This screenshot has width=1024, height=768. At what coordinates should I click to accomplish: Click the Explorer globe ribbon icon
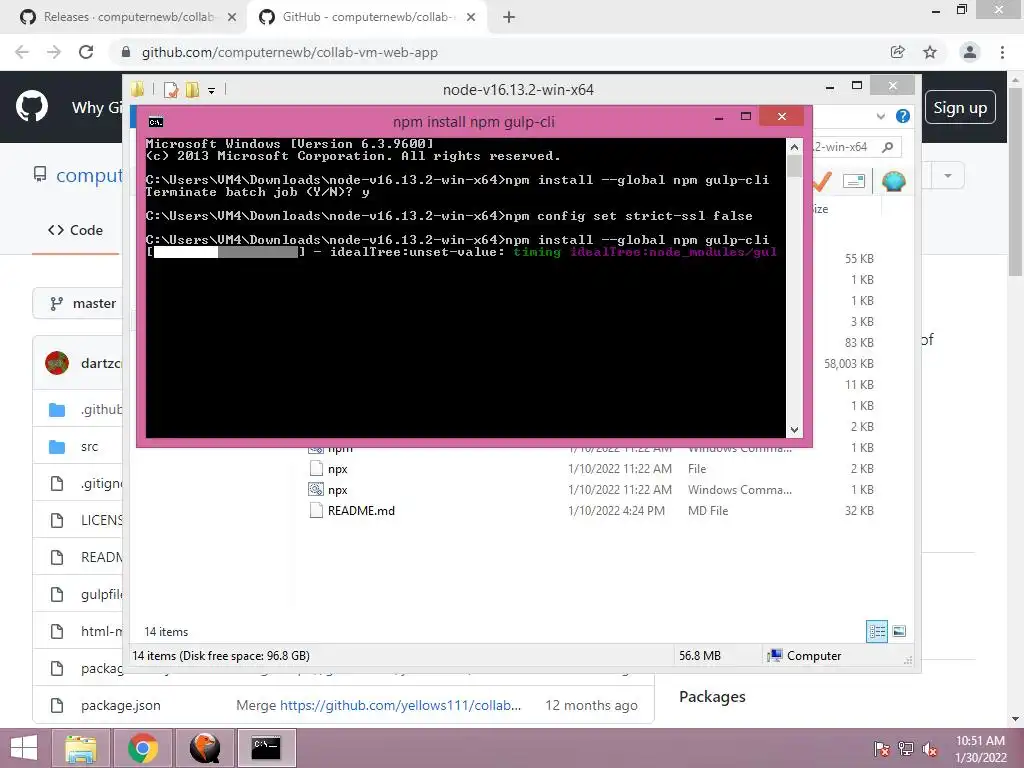coord(893,181)
